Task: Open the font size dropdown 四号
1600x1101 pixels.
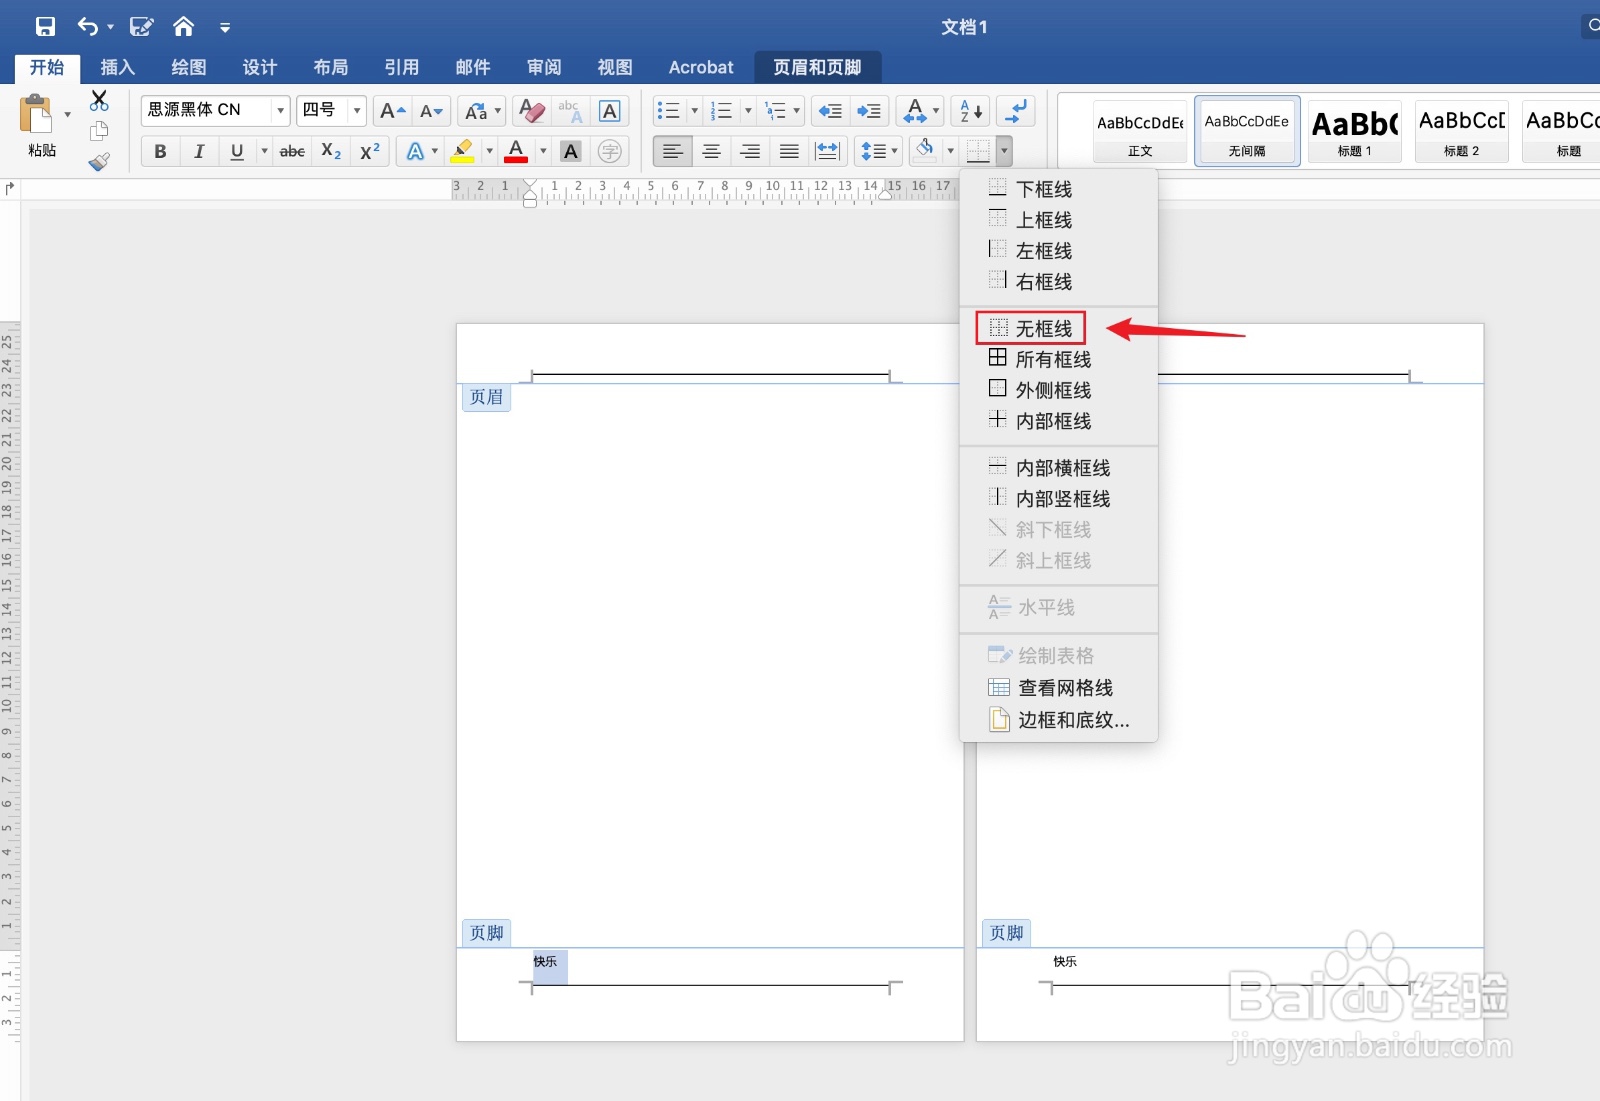Action: pos(357,111)
